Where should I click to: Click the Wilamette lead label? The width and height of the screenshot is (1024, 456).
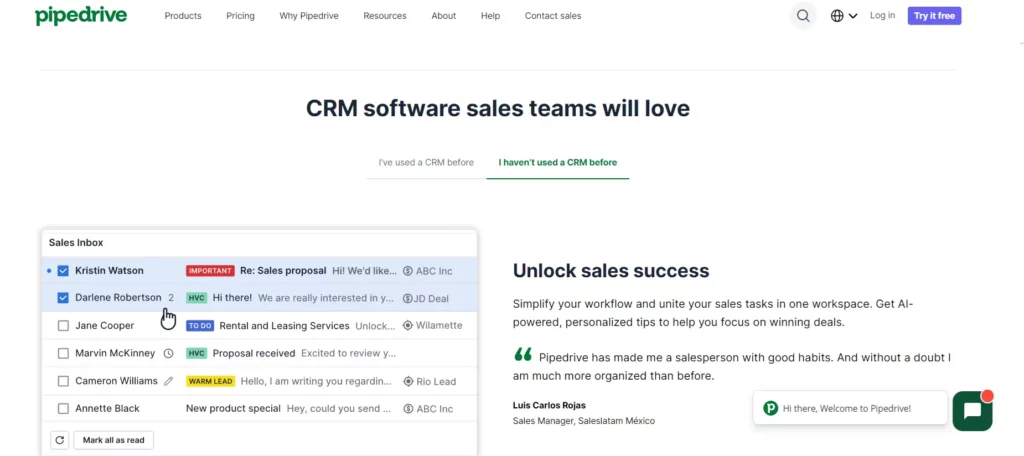440,325
